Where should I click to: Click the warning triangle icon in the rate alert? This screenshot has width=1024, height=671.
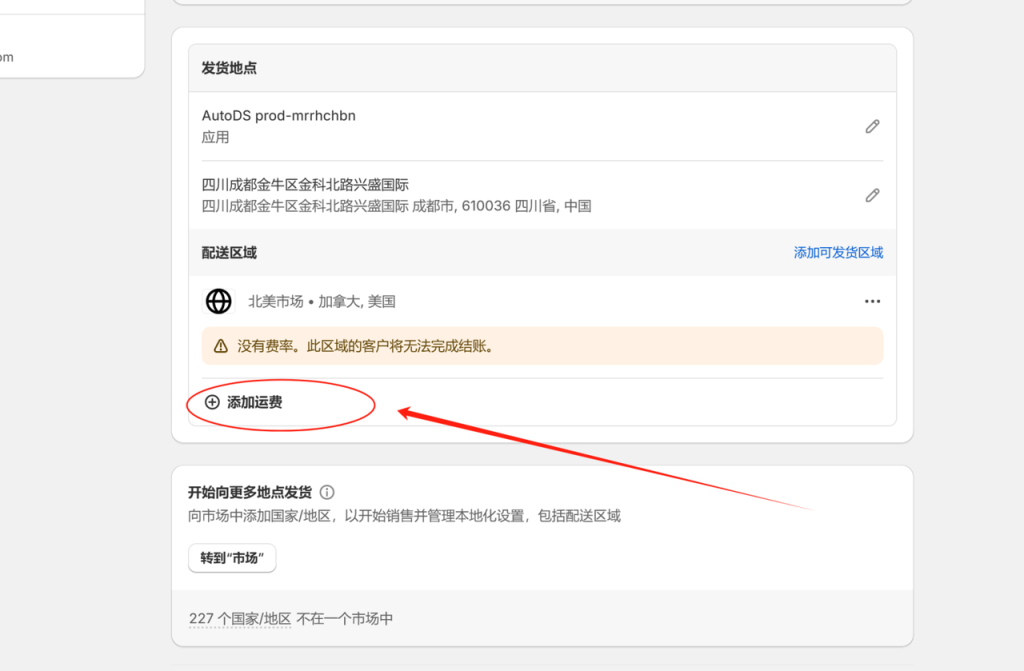click(x=220, y=345)
